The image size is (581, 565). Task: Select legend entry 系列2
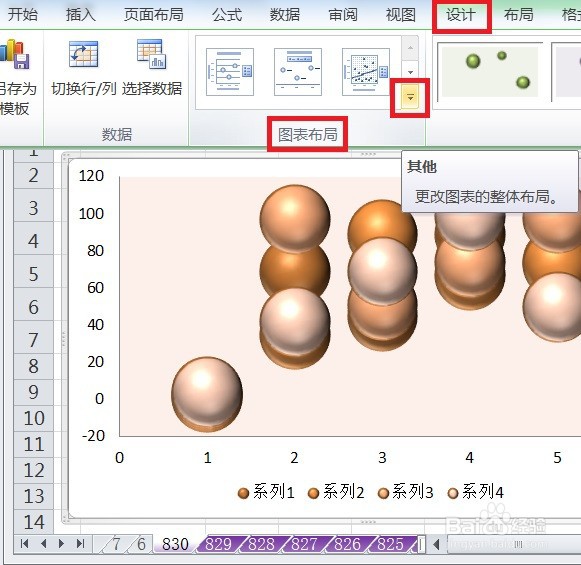coord(336,492)
